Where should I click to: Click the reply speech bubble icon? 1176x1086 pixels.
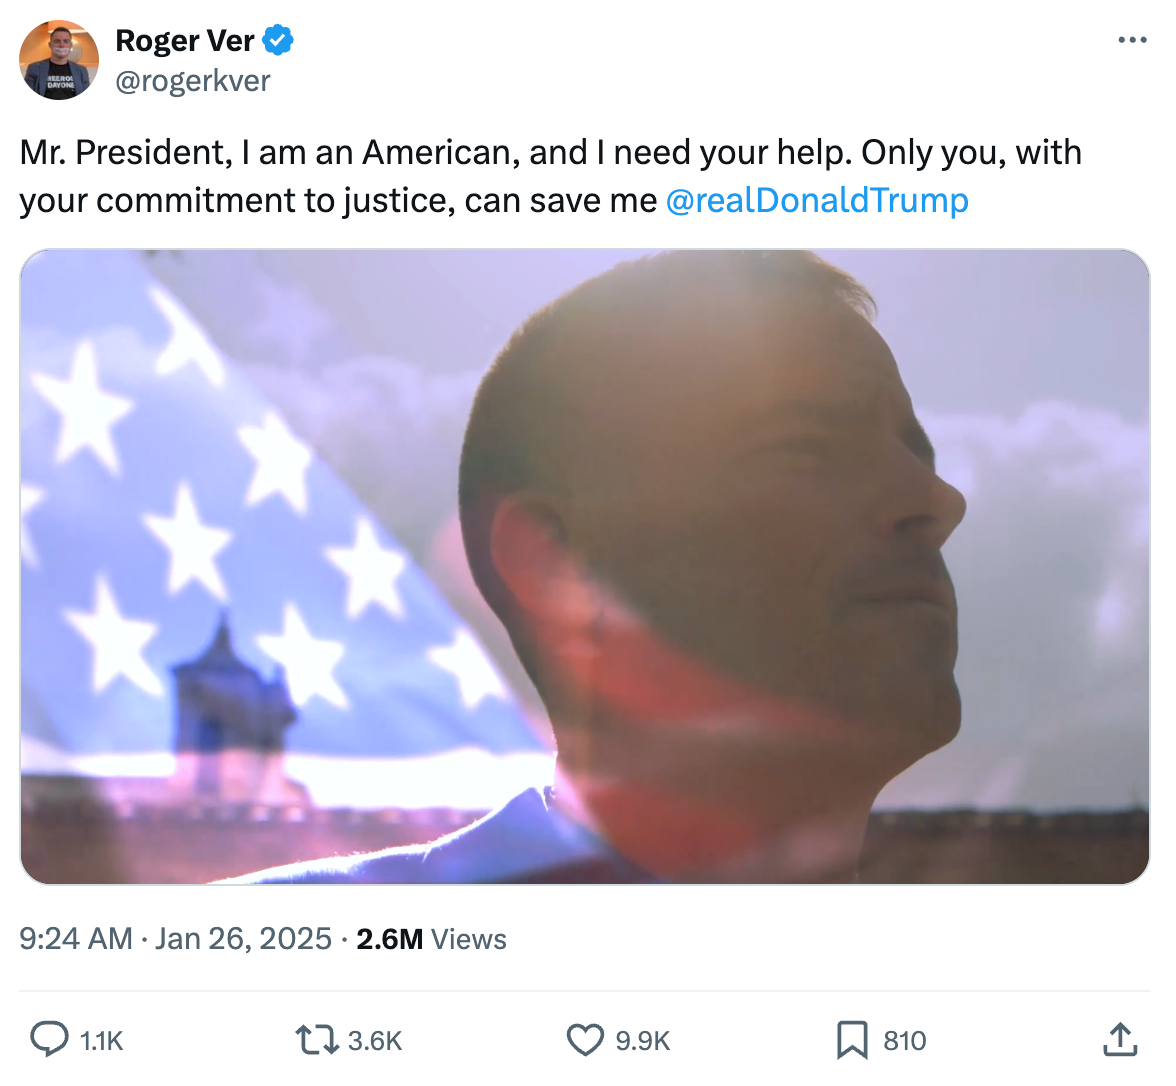(x=49, y=1040)
